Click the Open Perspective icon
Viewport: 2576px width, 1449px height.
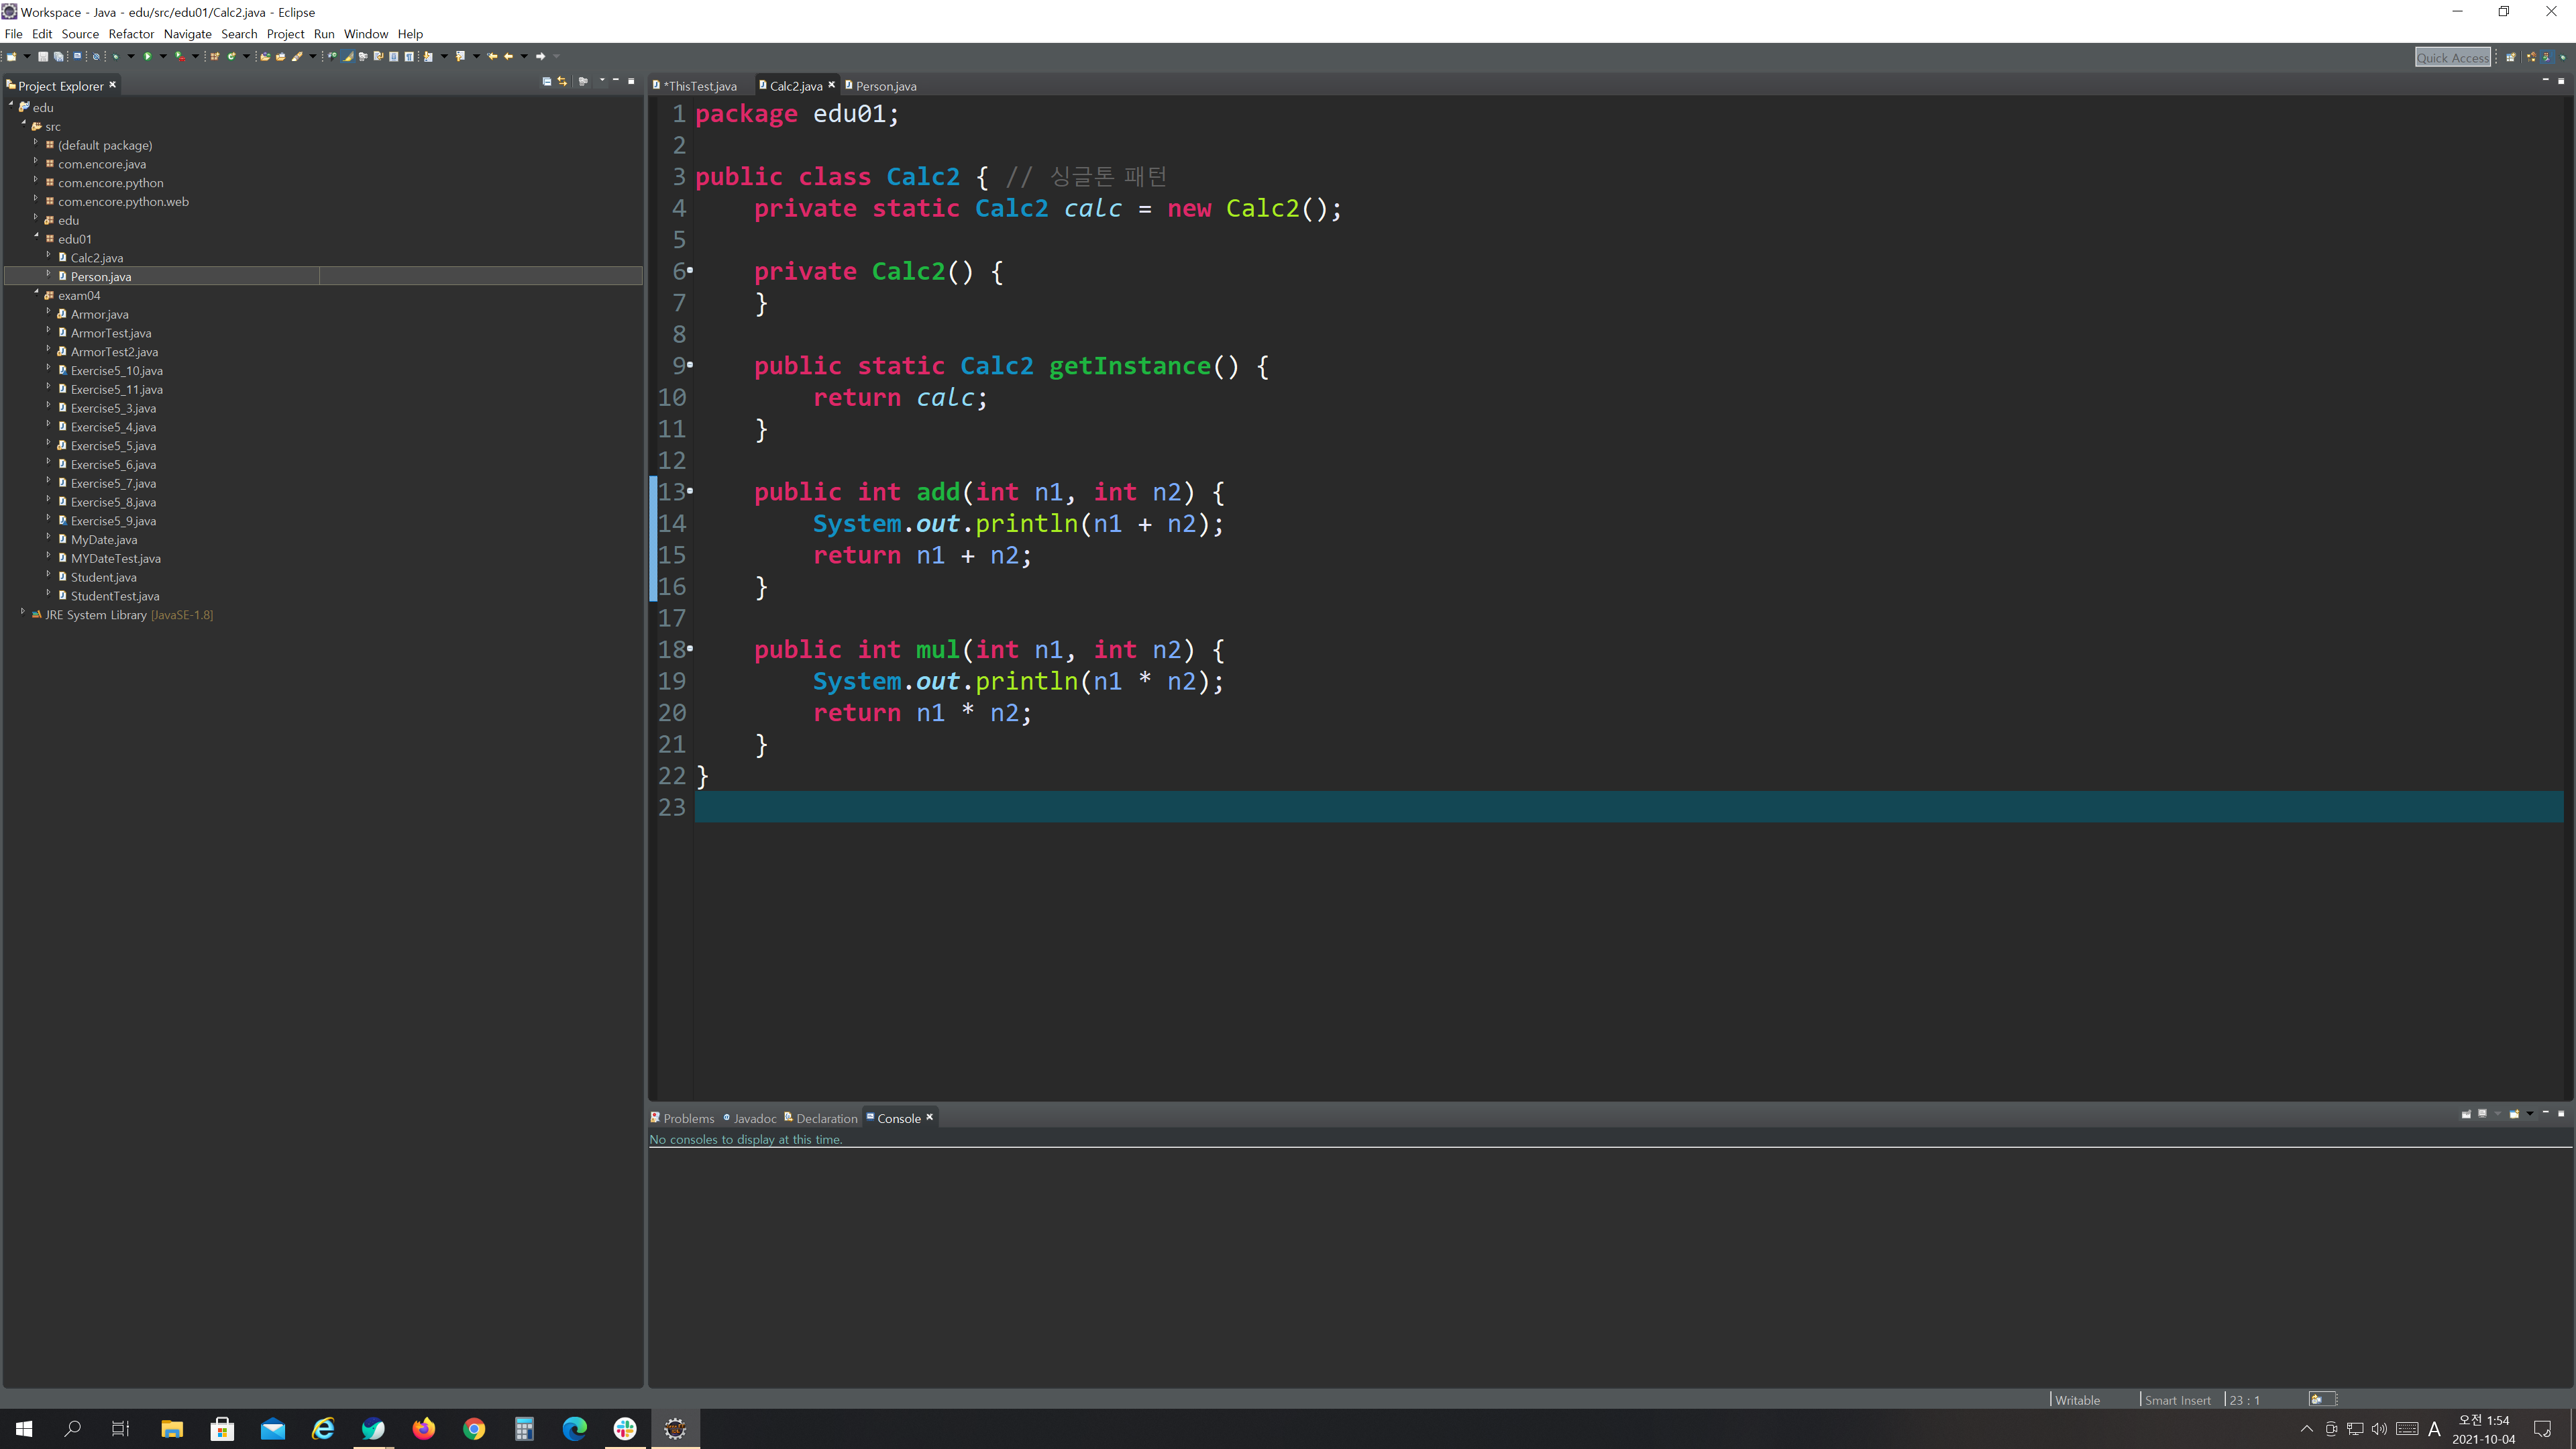point(2510,57)
